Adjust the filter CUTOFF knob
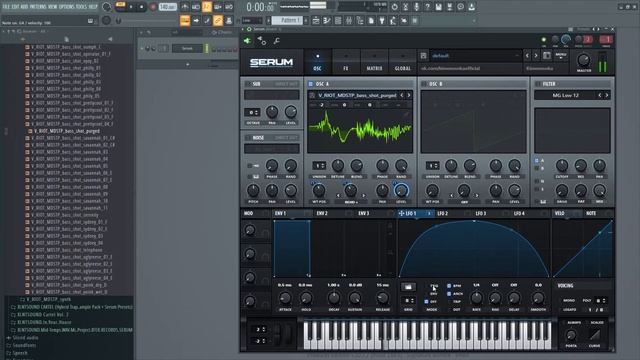 [x=562, y=166]
